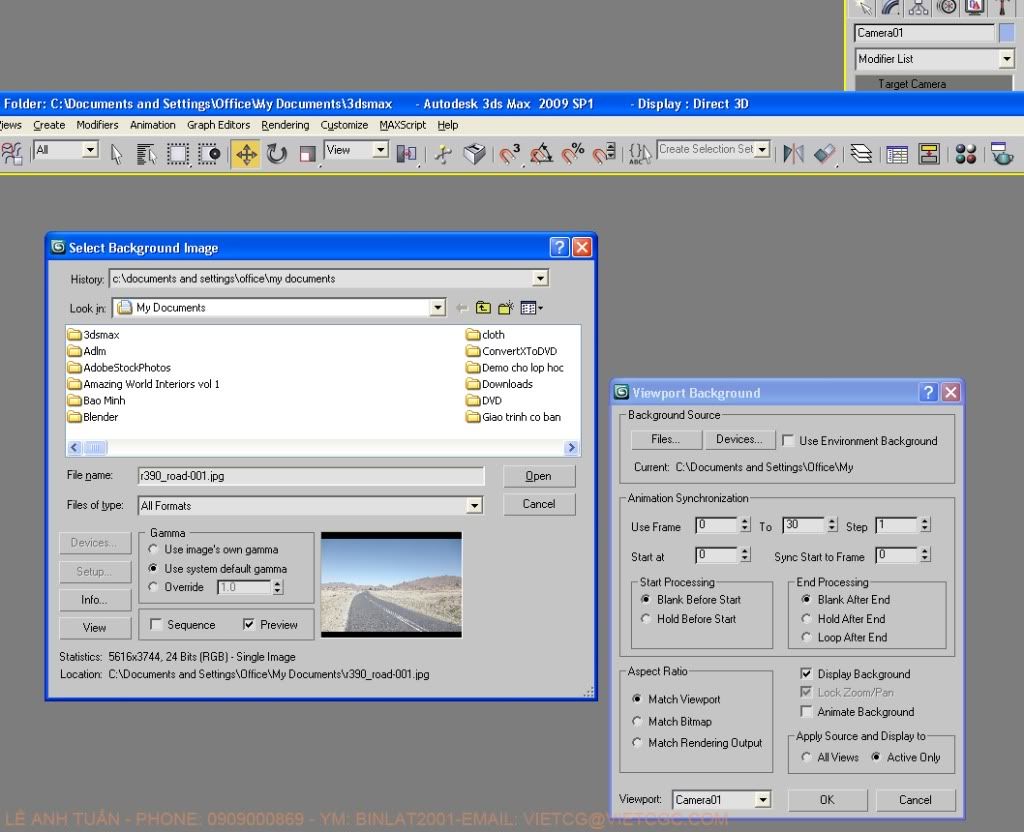Activate Select and Rotate tool
This screenshot has height=832, width=1024.
click(x=277, y=154)
